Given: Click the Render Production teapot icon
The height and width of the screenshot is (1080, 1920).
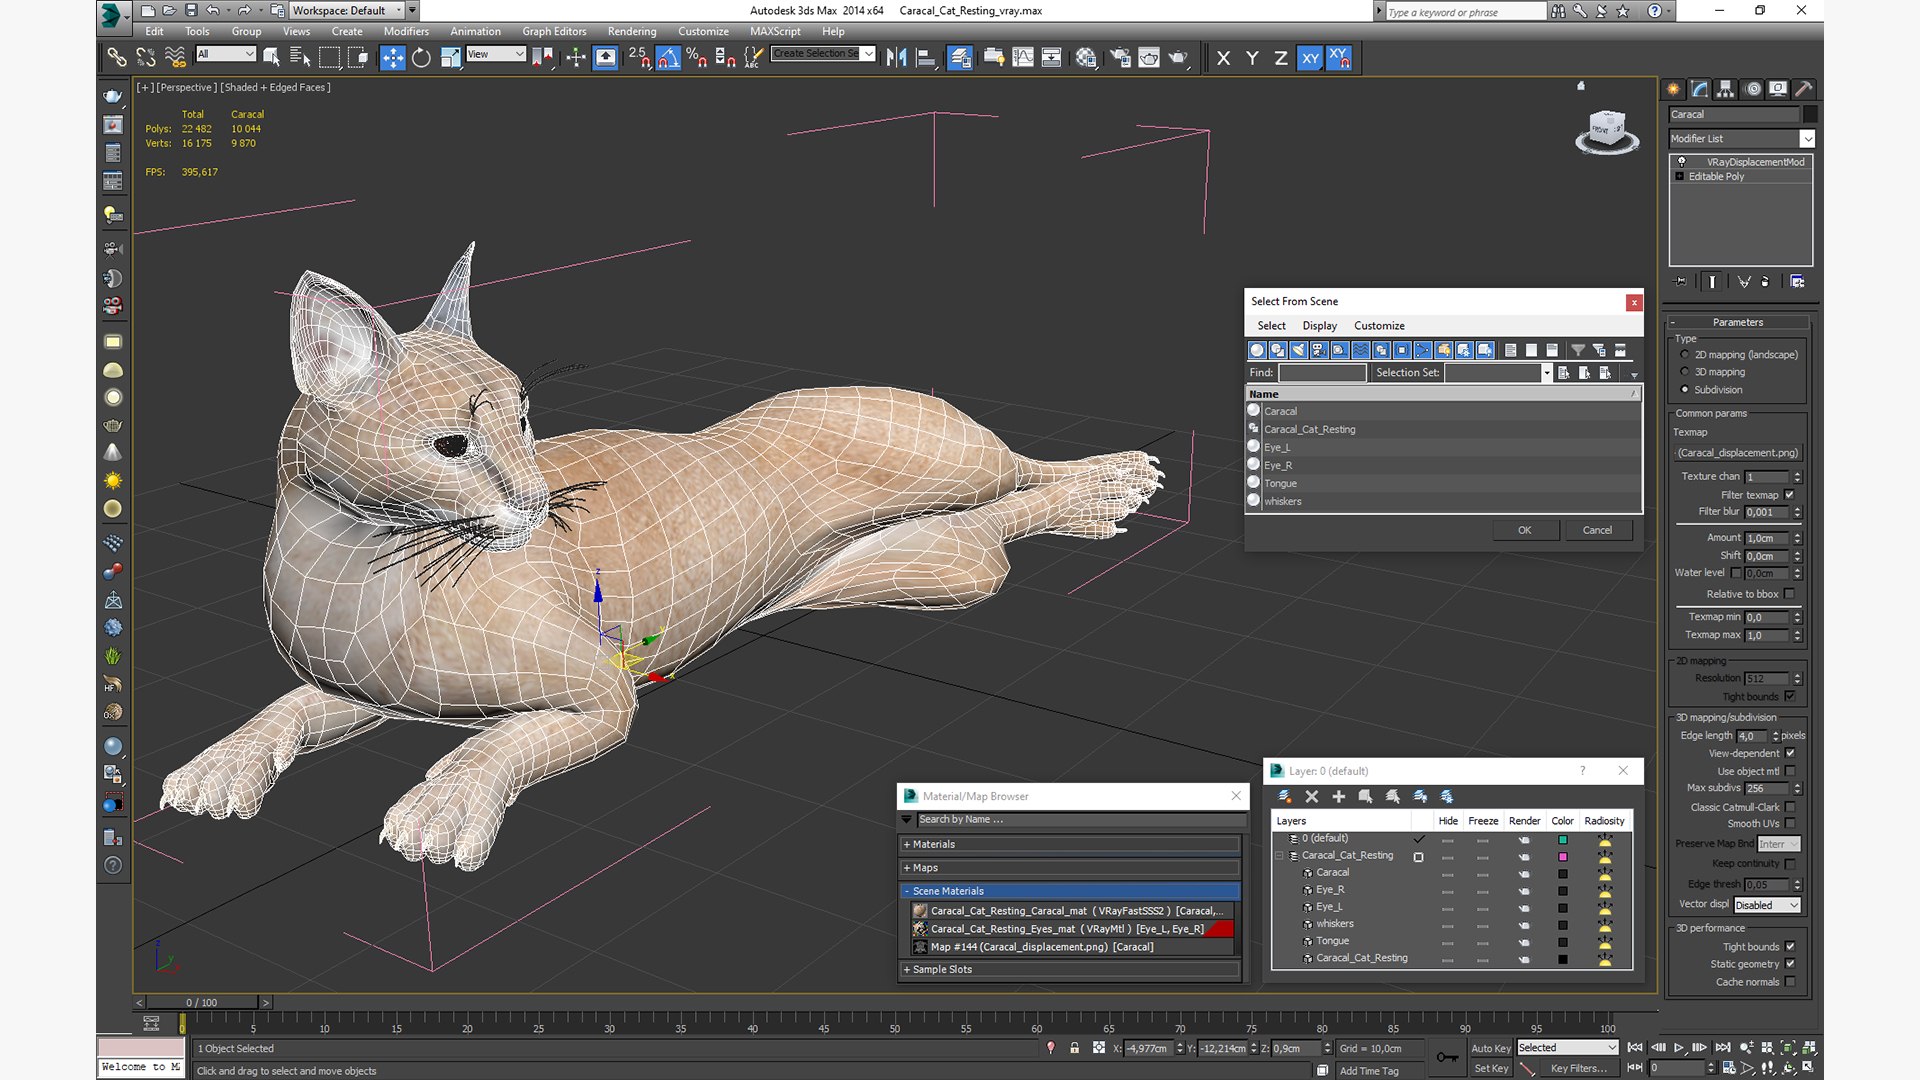Looking at the screenshot, I should pos(1179,58).
